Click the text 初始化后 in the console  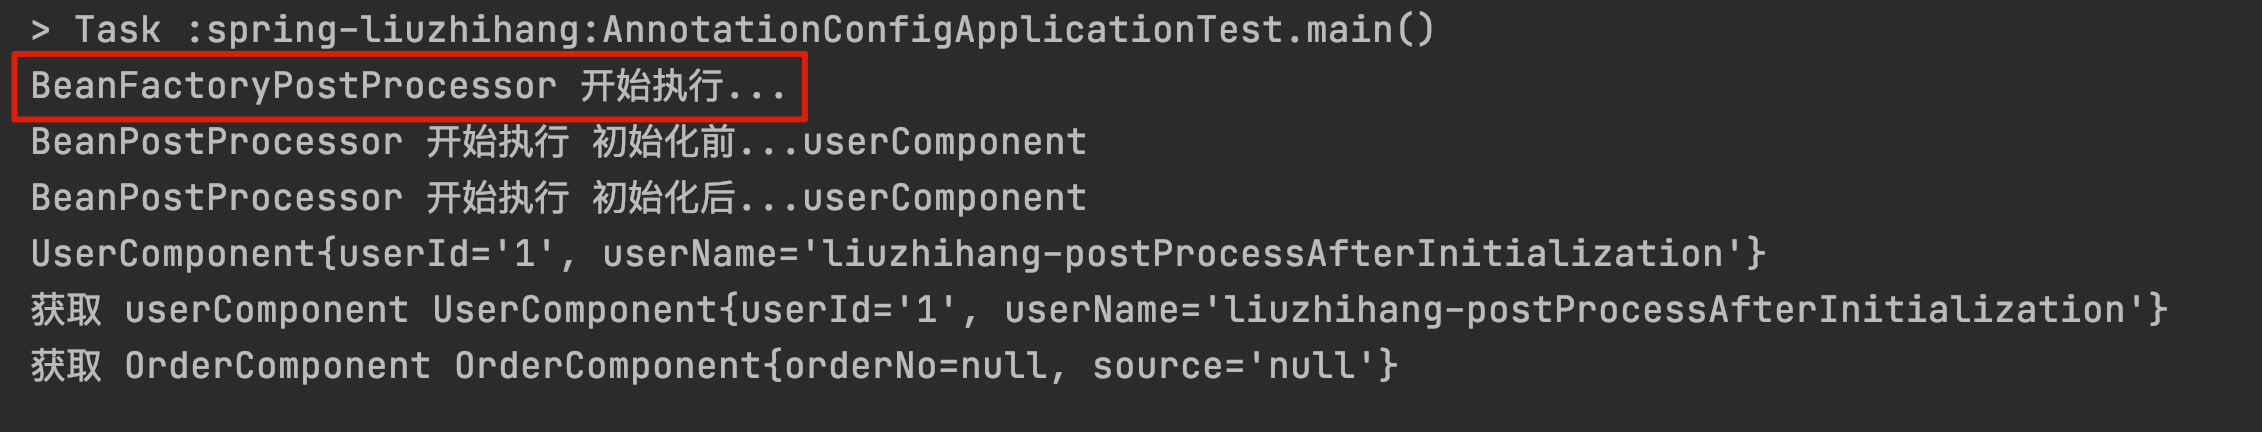coord(664,198)
